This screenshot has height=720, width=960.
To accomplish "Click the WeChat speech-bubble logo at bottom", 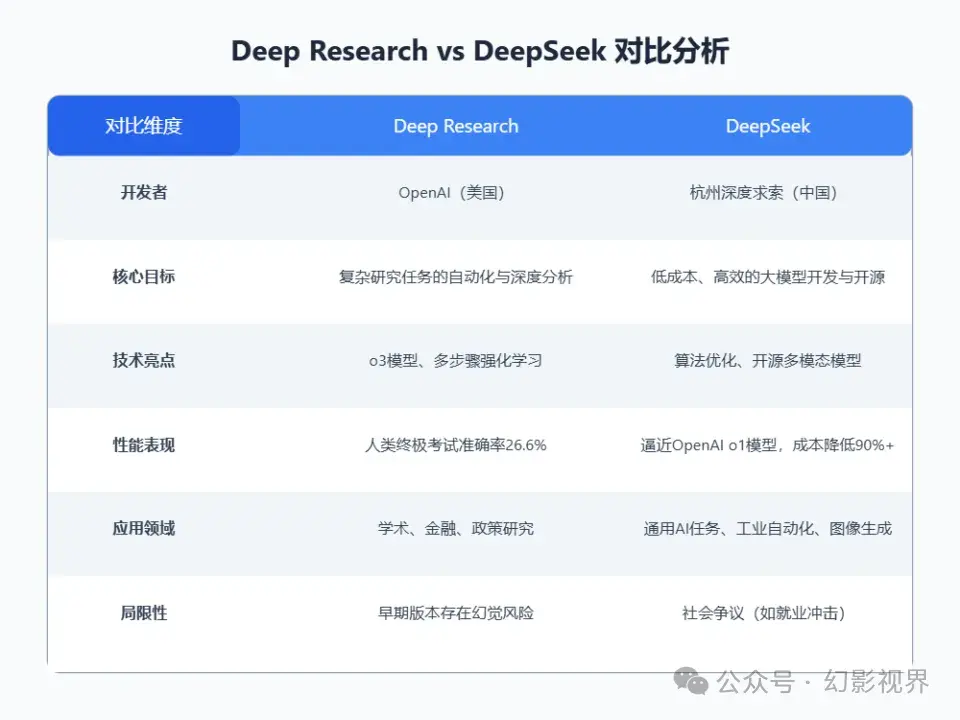I will click(690, 686).
